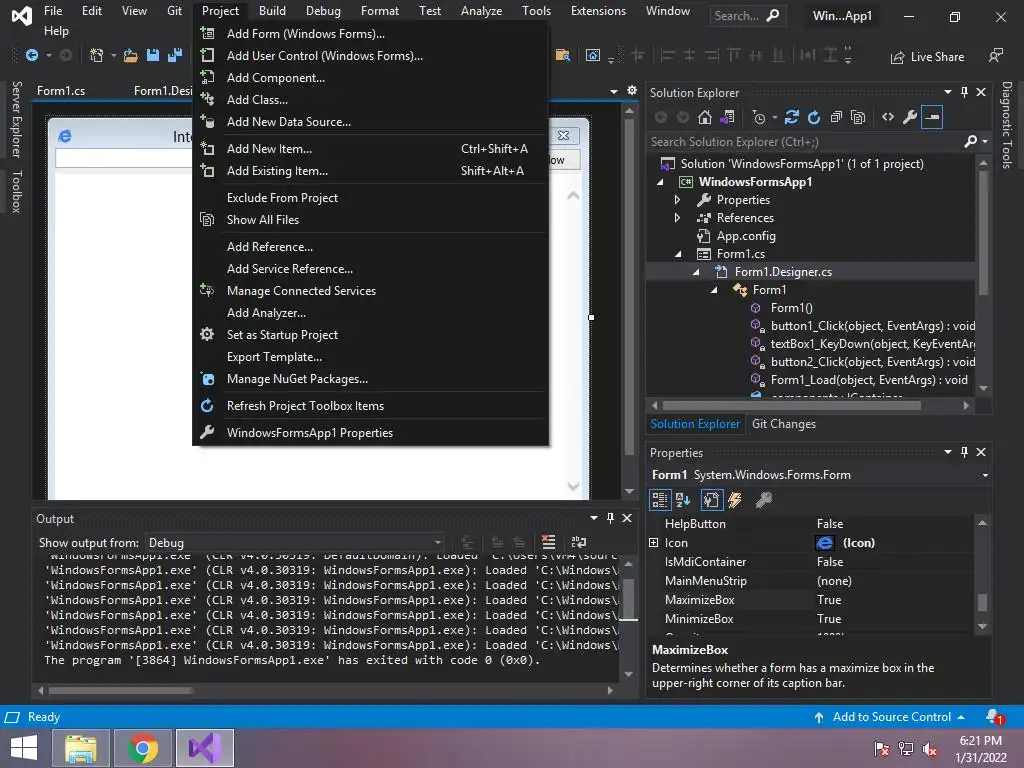The height and width of the screenshot is (768, 1024).
Task: Toggle Word Wrap in Output panel
Action: [579, 542]
